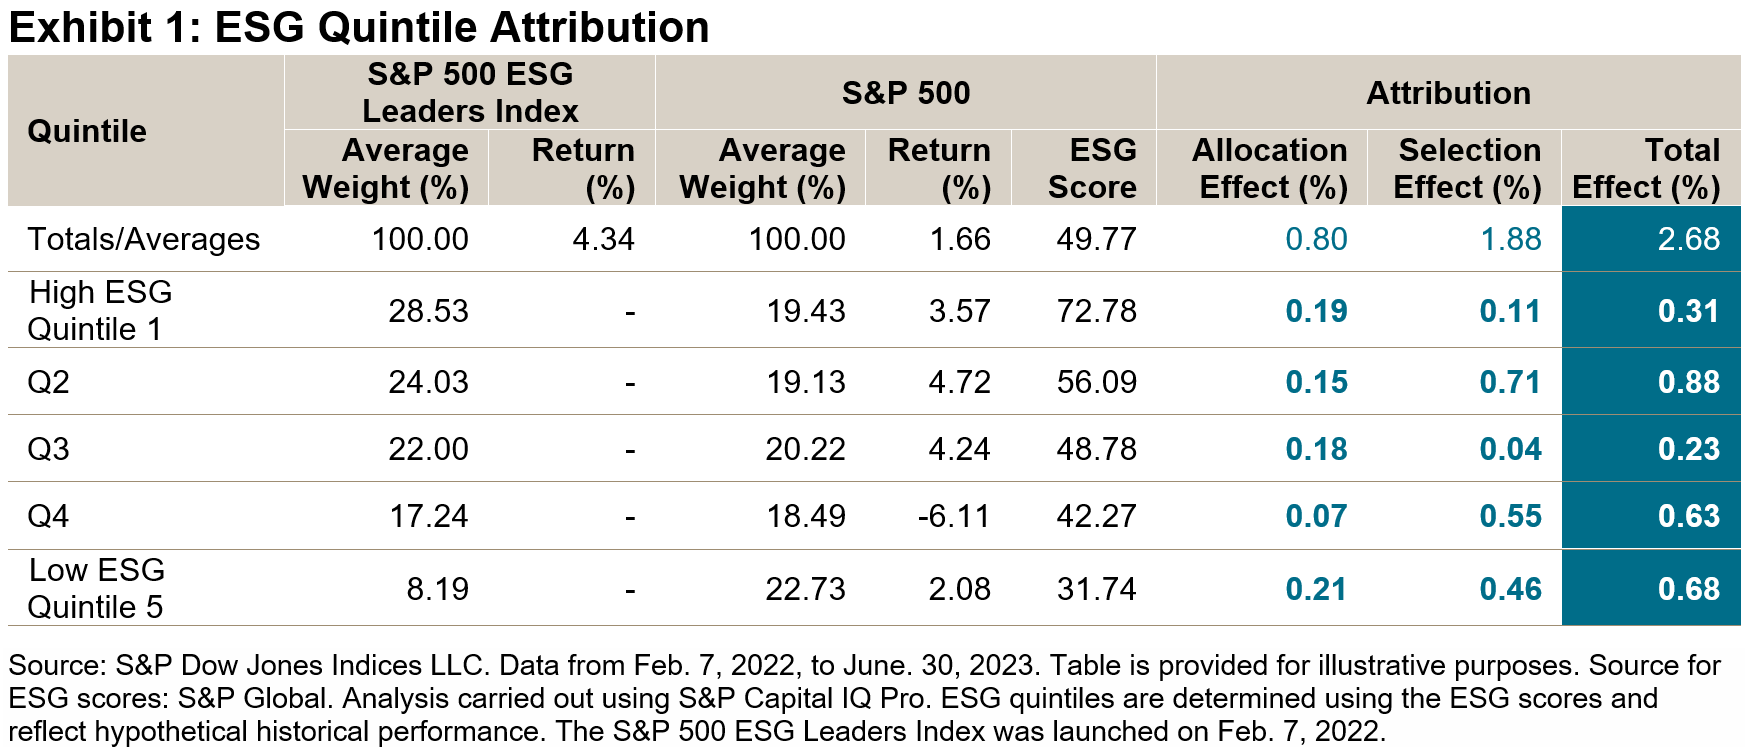Click the 28.53 average weight cell
Screen dimensions: 1748x753
[x=428, y=311]
